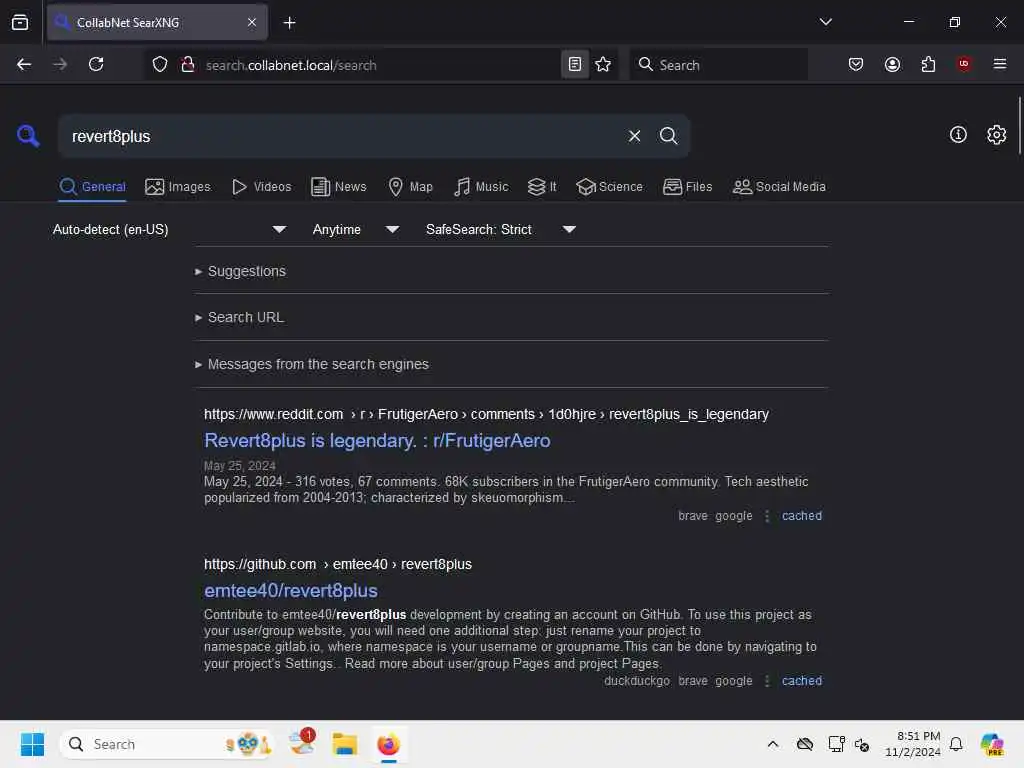The image size is (1024, 768).
Task: Open cached link for reddit result
Action: coord(801,516)
